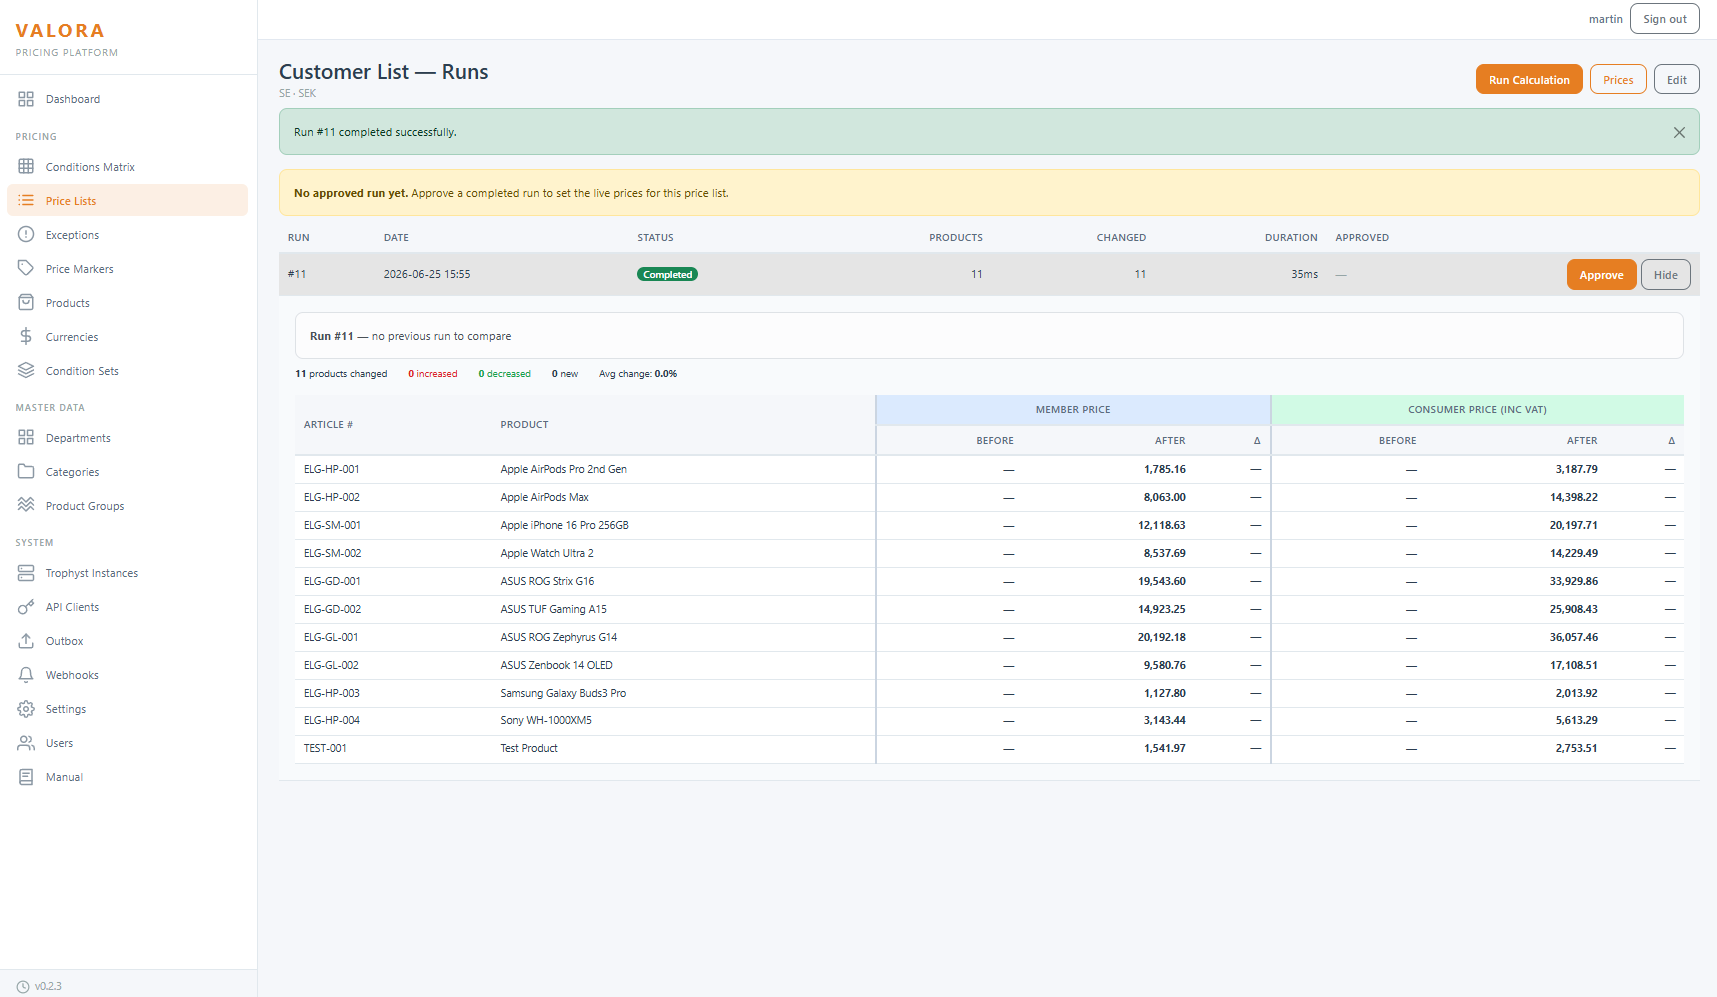
Task: Click article ELG-GD-002
Action: [332, 609]
